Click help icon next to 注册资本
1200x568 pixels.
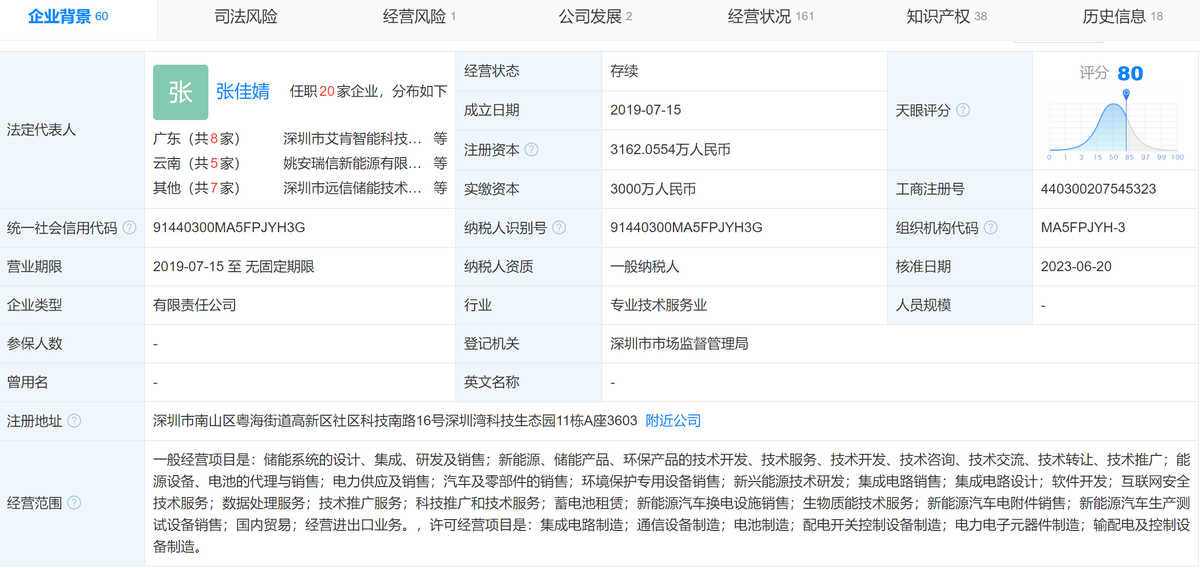531,150
